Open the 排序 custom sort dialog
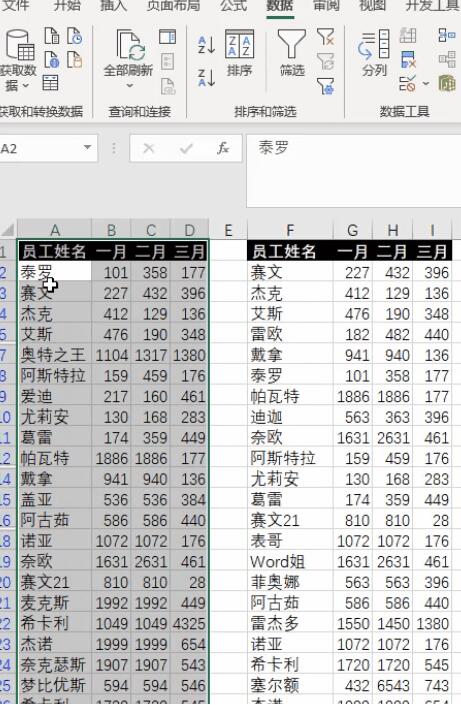Viewport: 461px width, 705px height. (x=239, y=53)
